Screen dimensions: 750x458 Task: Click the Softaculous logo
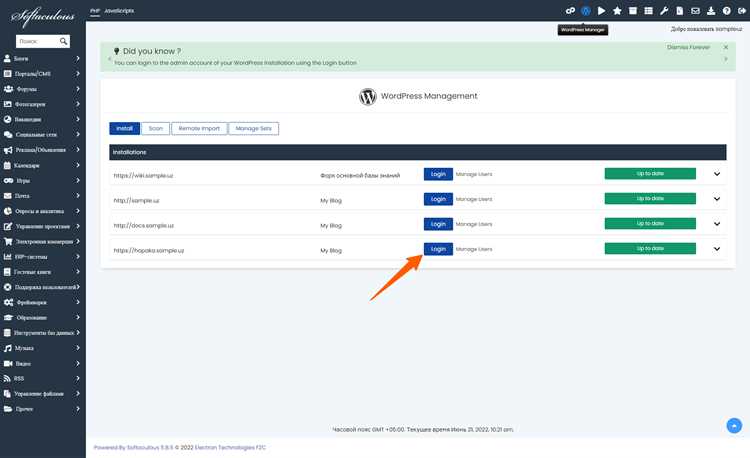pos(43,17)
